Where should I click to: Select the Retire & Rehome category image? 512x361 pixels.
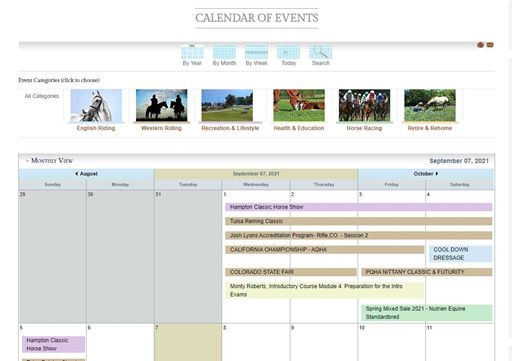(430, 105)
